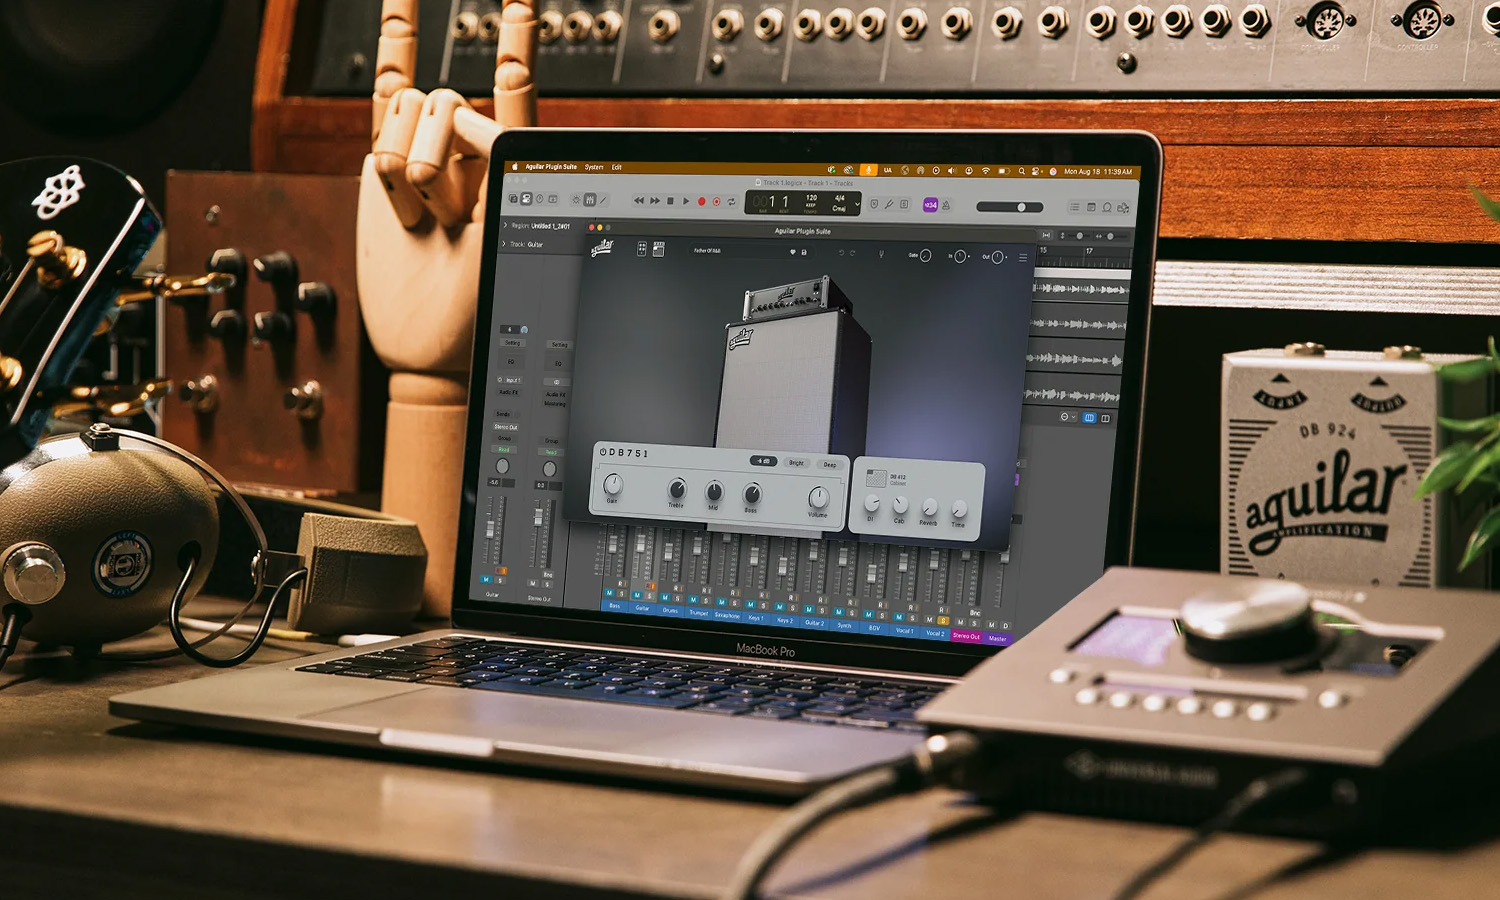
Task: Mute the Drums channel in the mixer
Action: [x=665, y=597]
